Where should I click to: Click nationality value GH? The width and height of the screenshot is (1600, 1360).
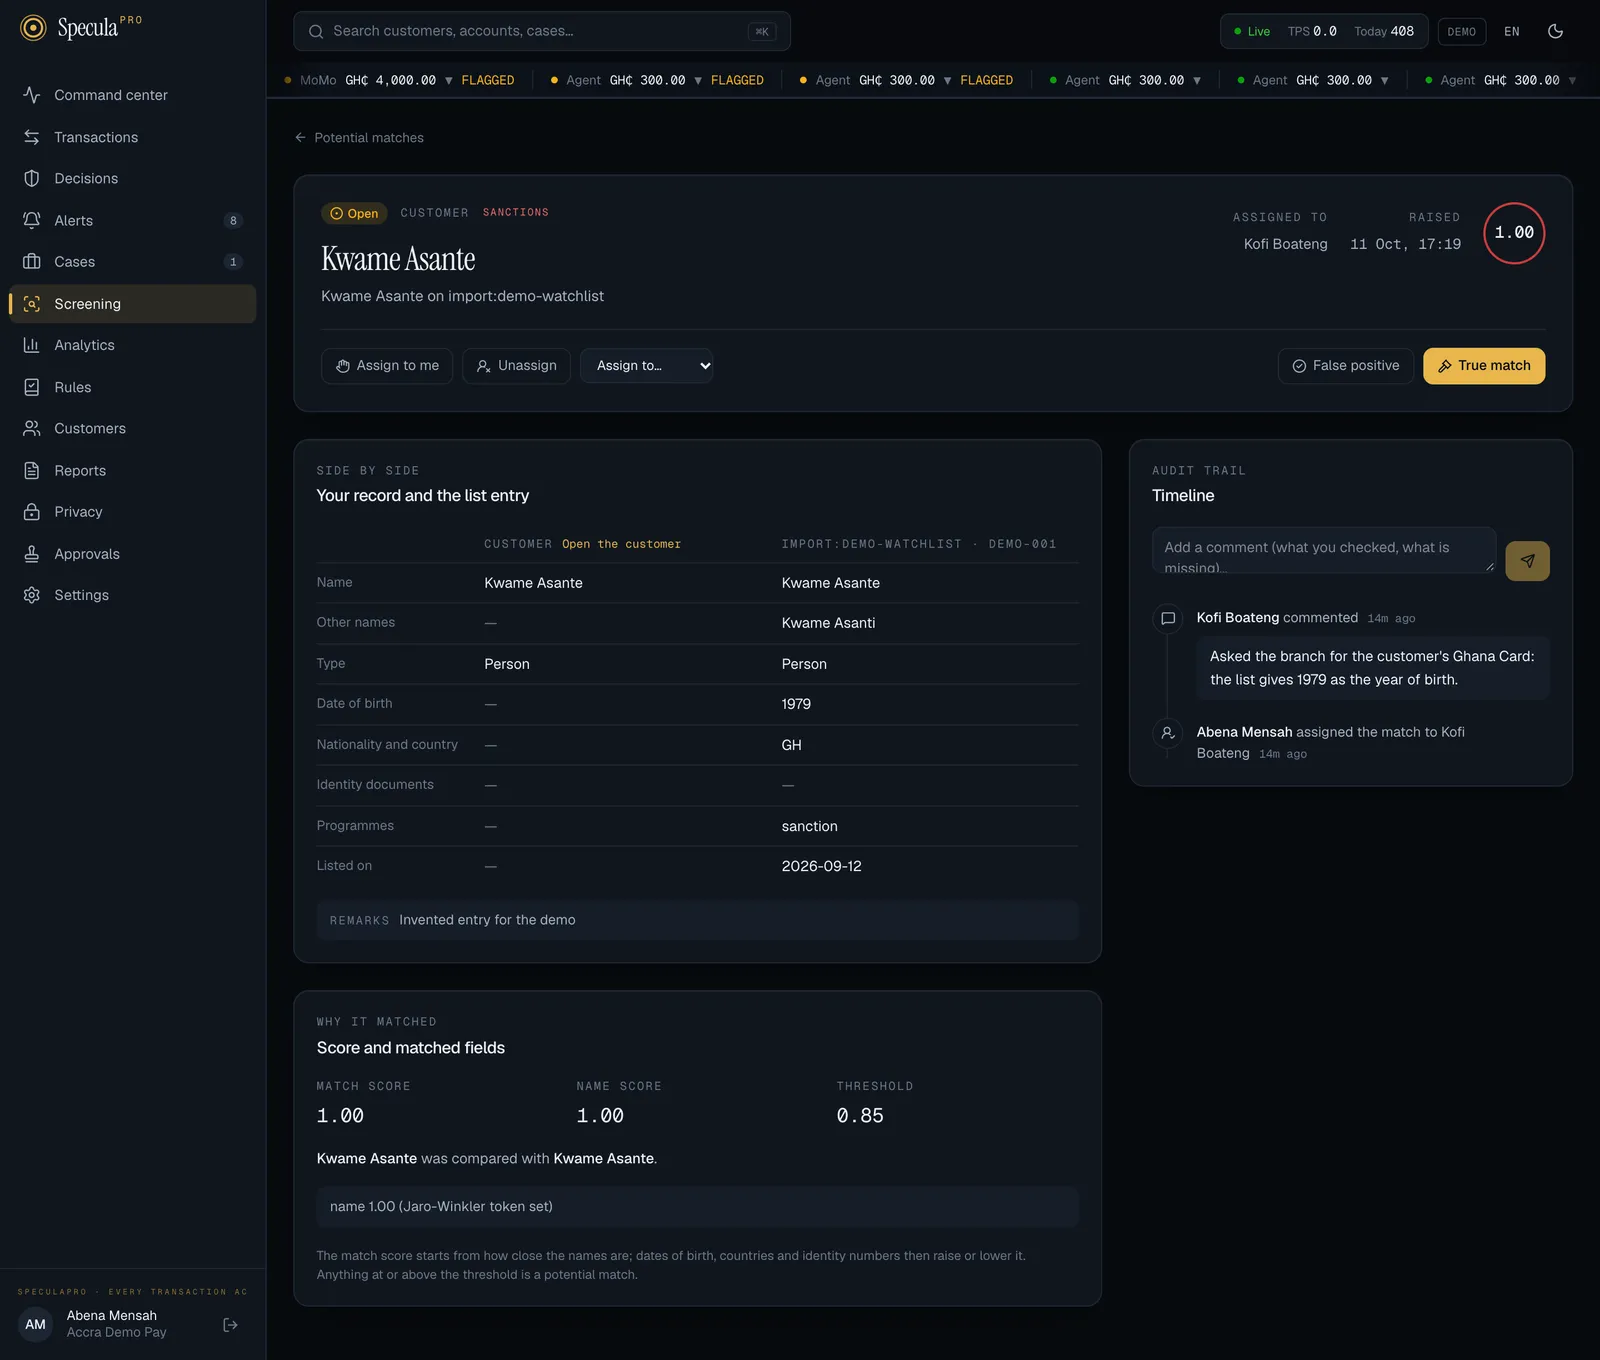pyautogui.click(x=791, y=745)
